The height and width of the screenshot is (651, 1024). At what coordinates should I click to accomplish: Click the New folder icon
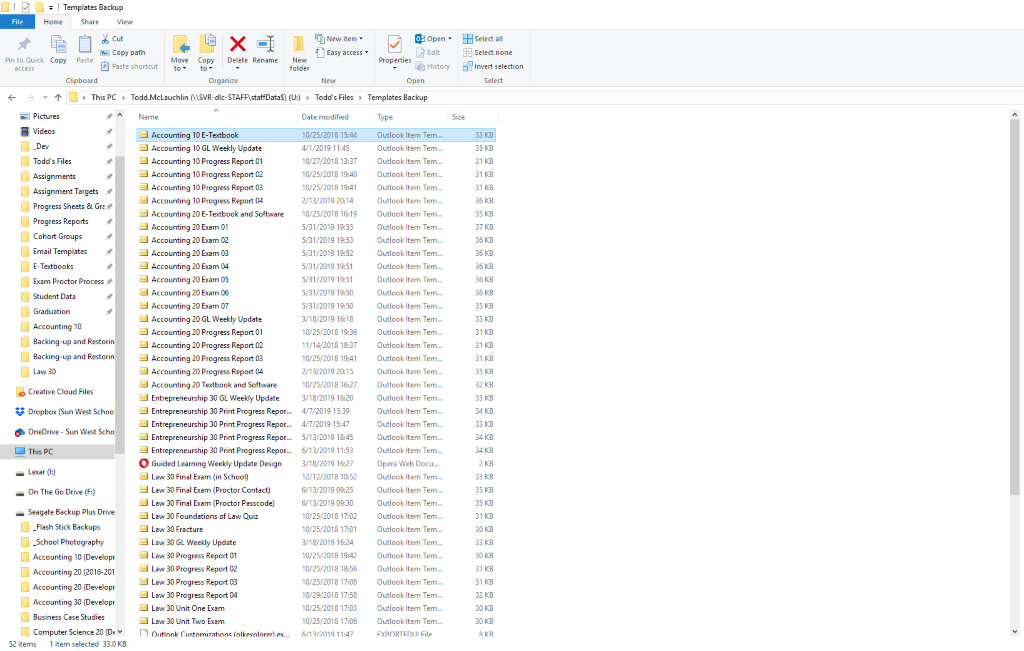pos(299,44)
